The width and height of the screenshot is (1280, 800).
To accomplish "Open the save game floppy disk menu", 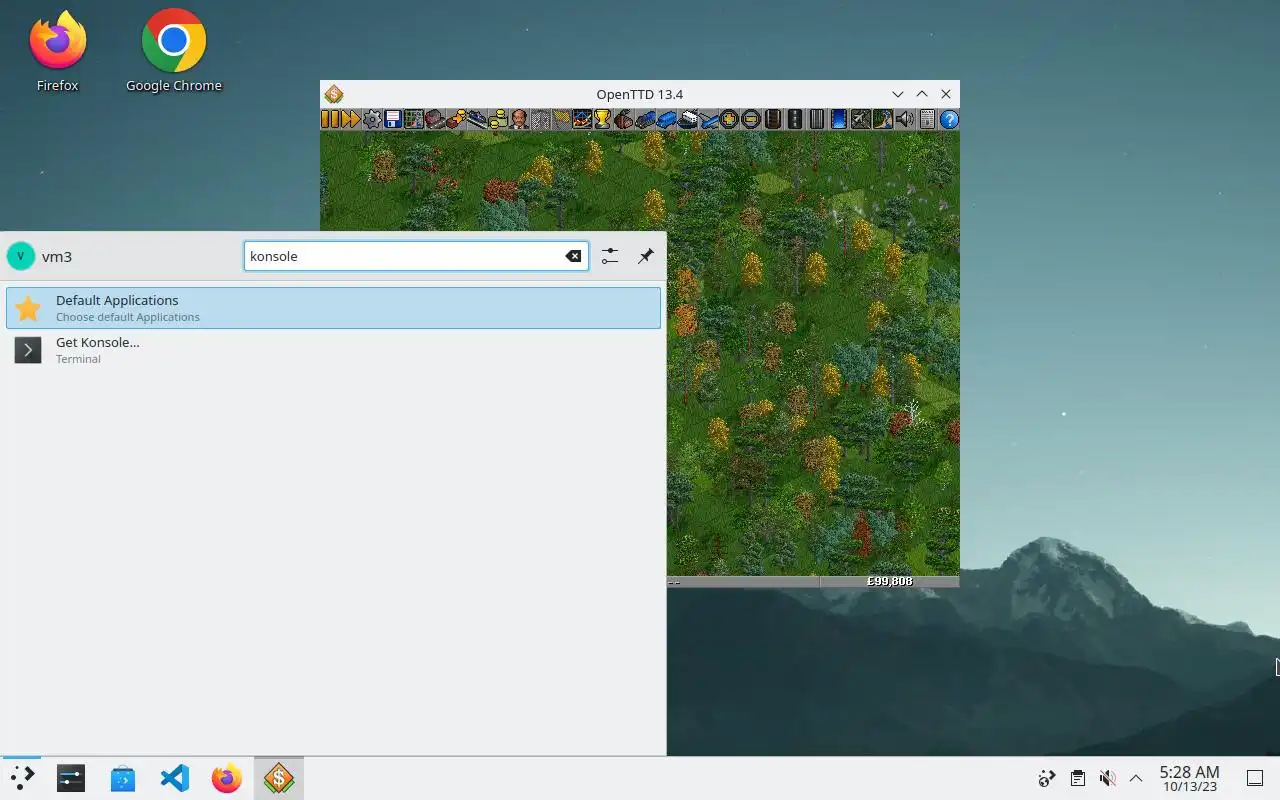I will [393, 120].
